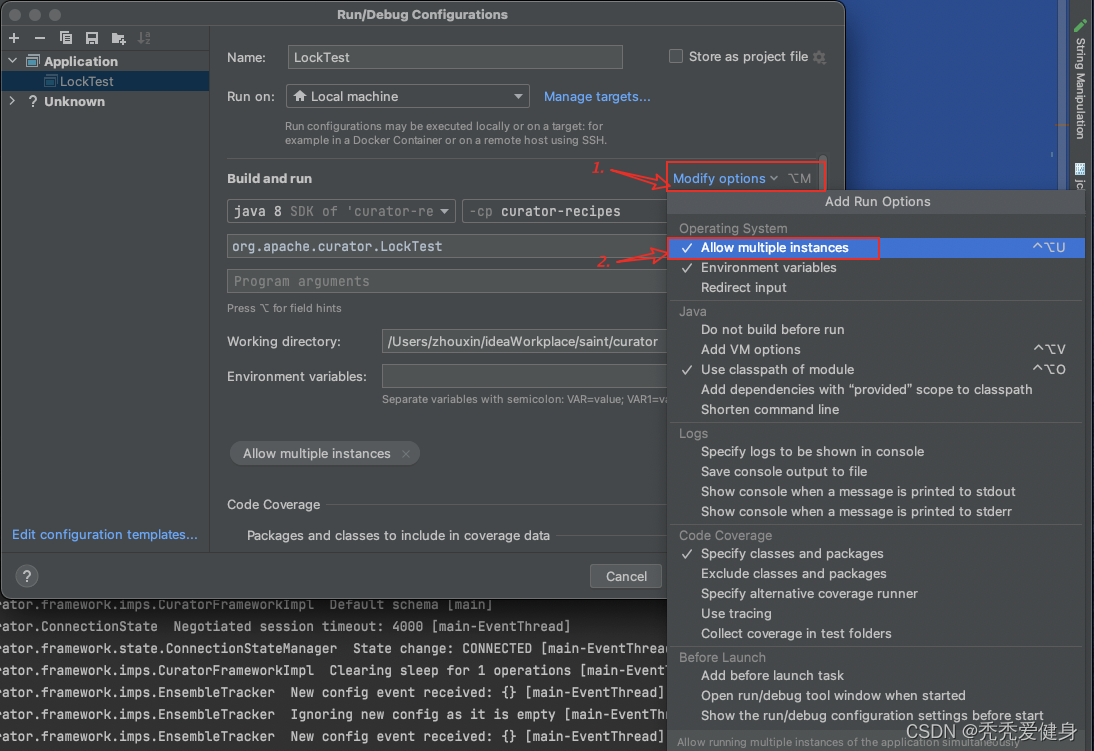Screen dimensions: 1094x751
Task: Save configuration using the floppy disk icon
Action: tap(91, 38)
